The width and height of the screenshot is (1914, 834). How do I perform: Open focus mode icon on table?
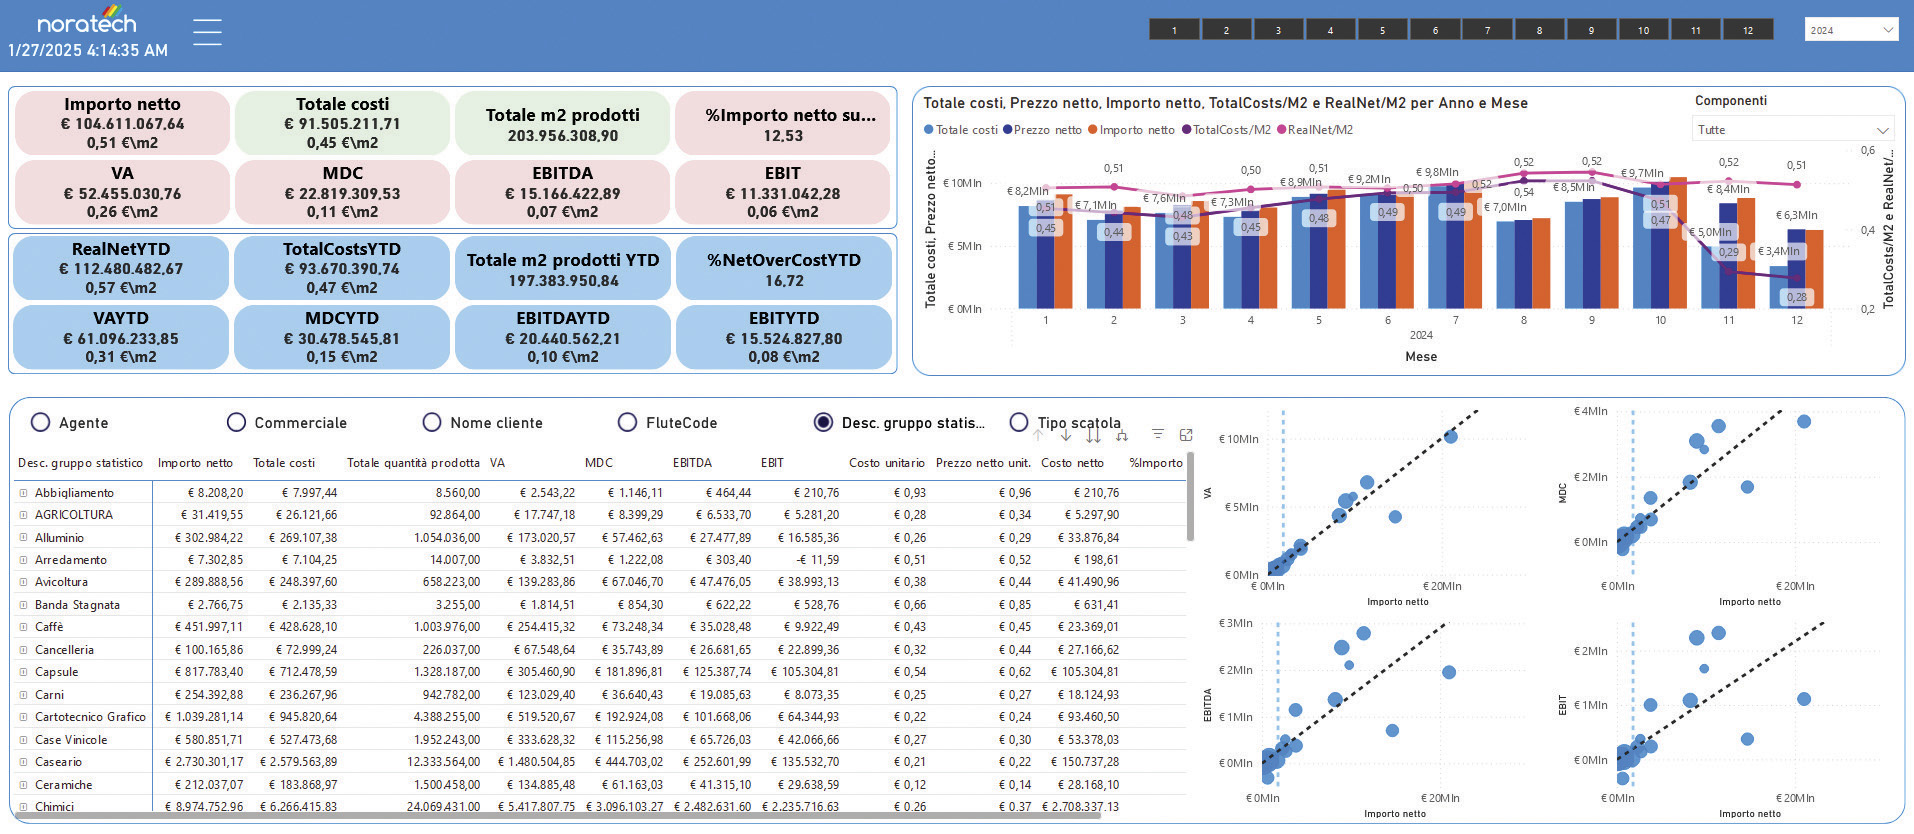coord(1186,434)
